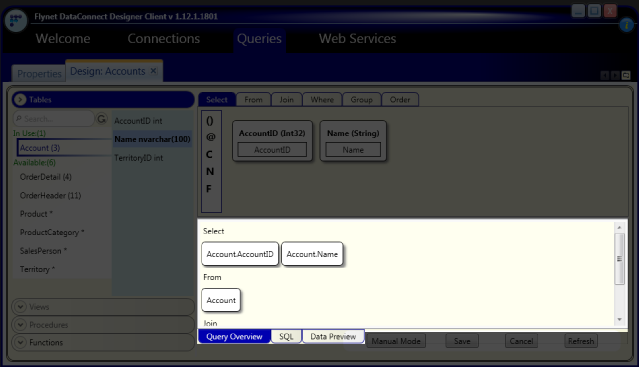Expand the Procedures panel
Image resolution: width=639 pixels, height=367 pixels.
pyautogui.click(x=20, y=325)
